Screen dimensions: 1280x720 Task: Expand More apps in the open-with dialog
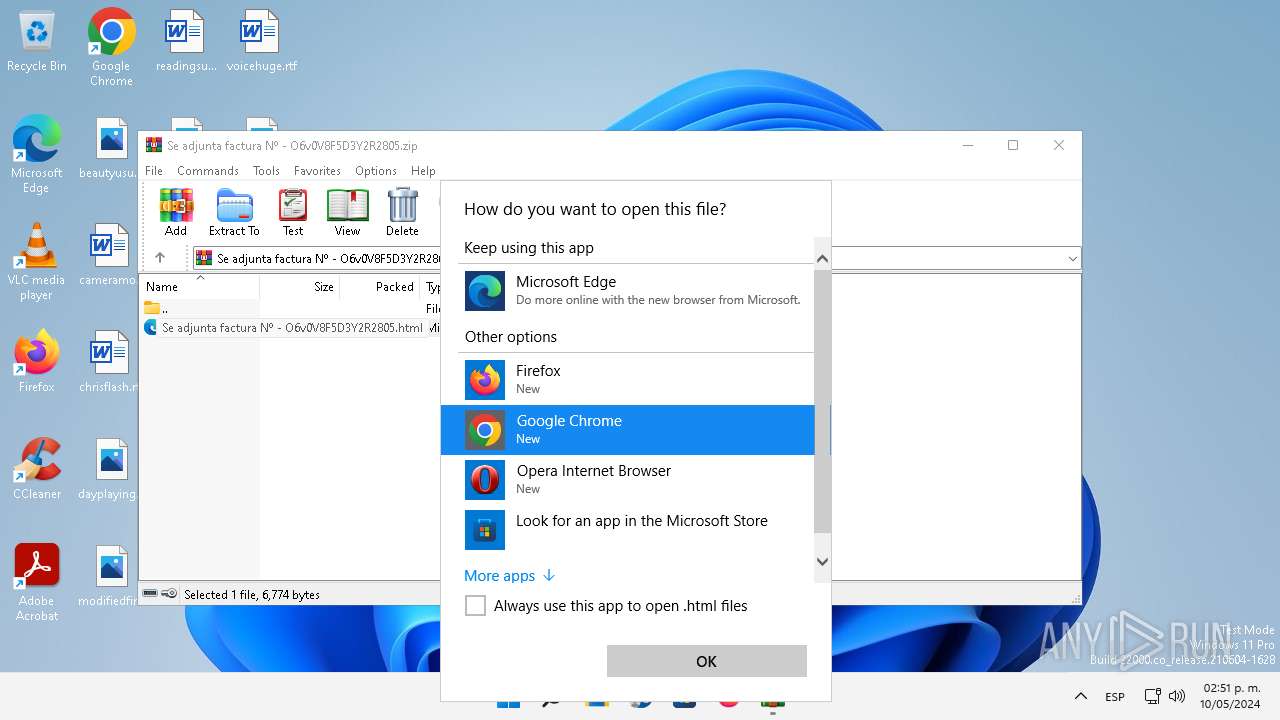tap(509, 576)
